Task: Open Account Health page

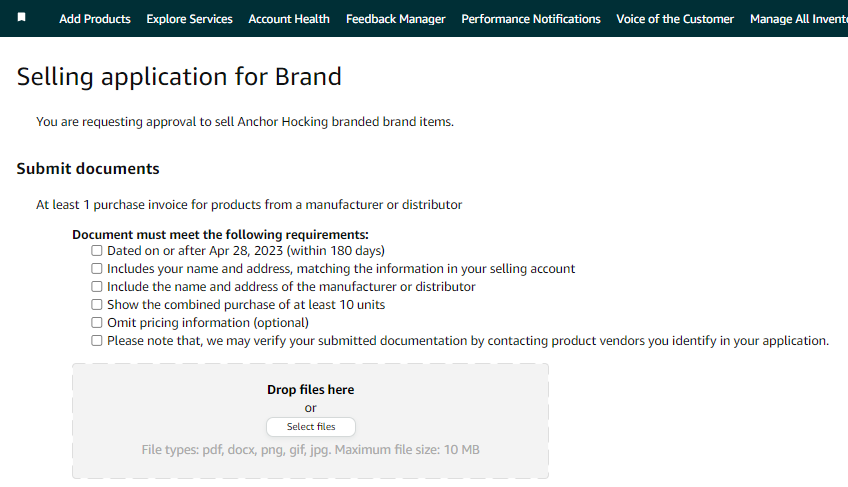Action: [x=289, y=19]
